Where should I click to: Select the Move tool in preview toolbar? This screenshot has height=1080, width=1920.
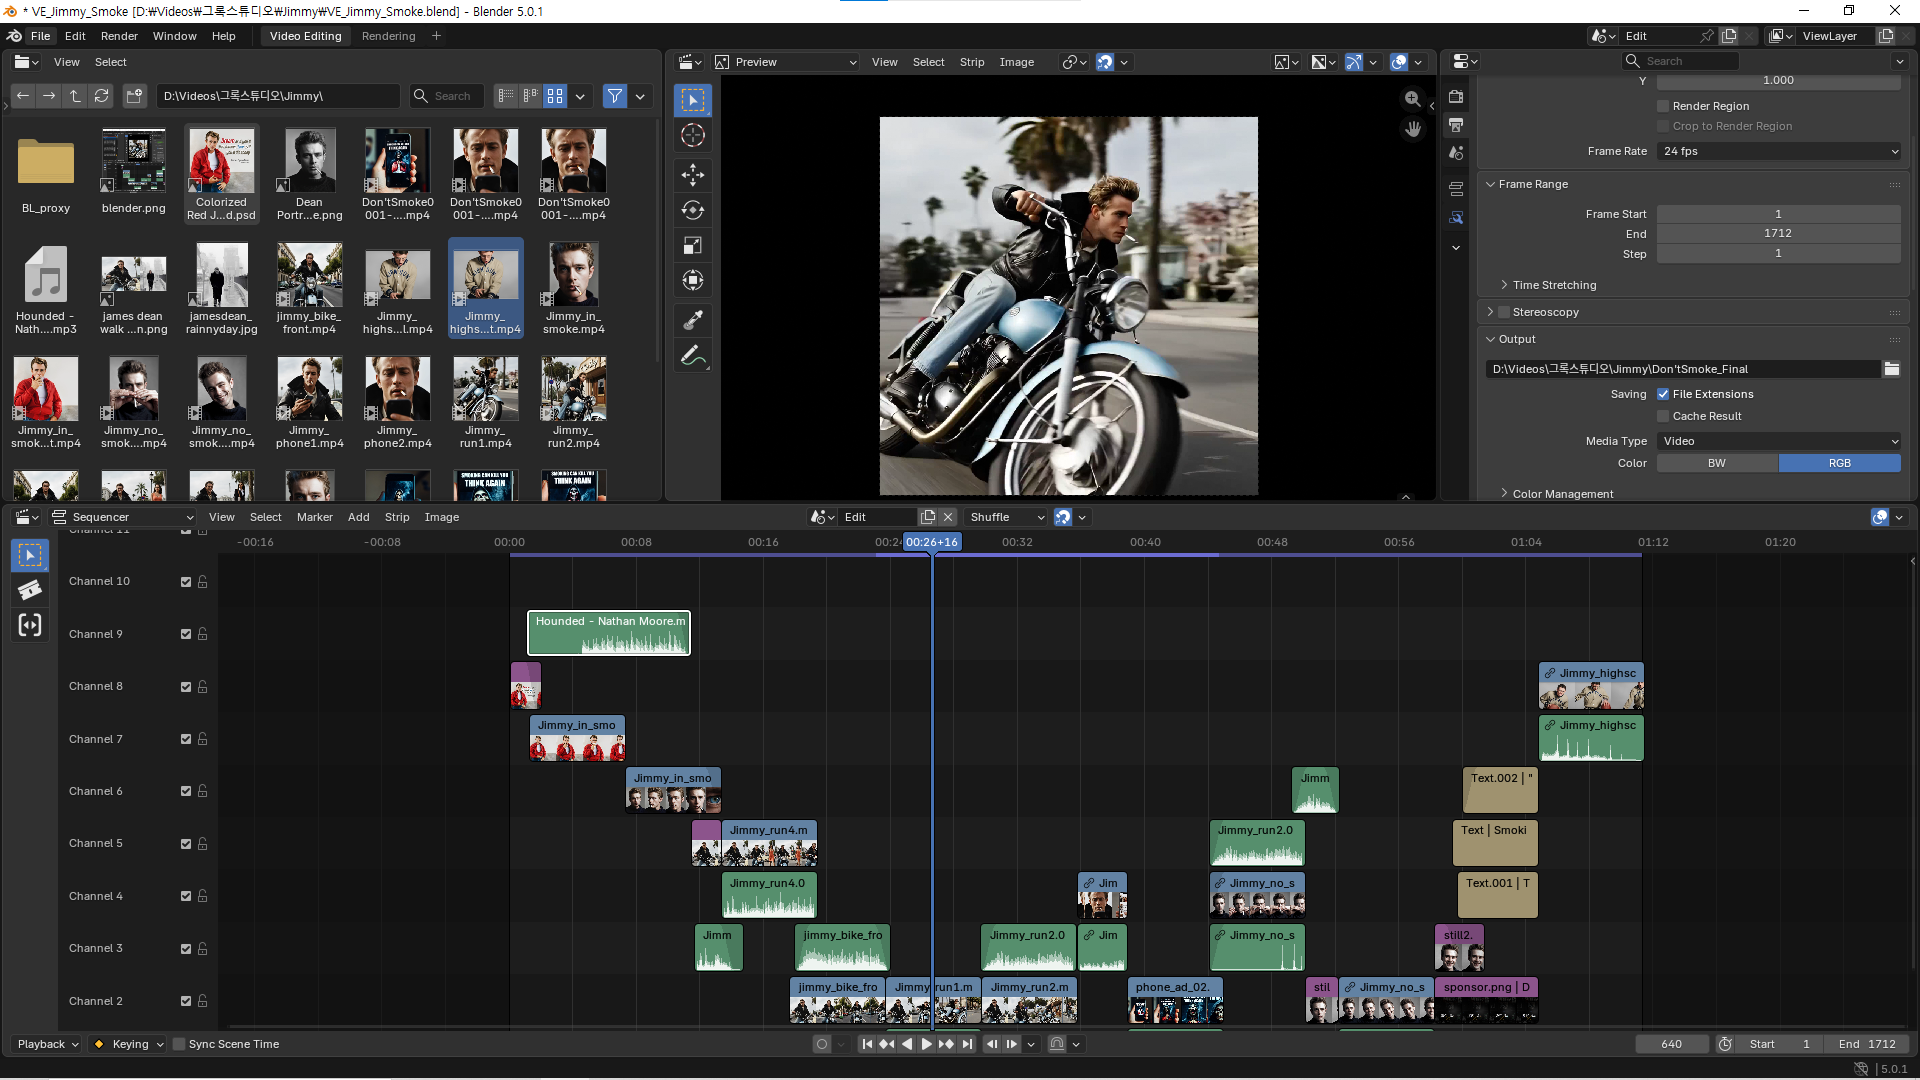point(693,175)
